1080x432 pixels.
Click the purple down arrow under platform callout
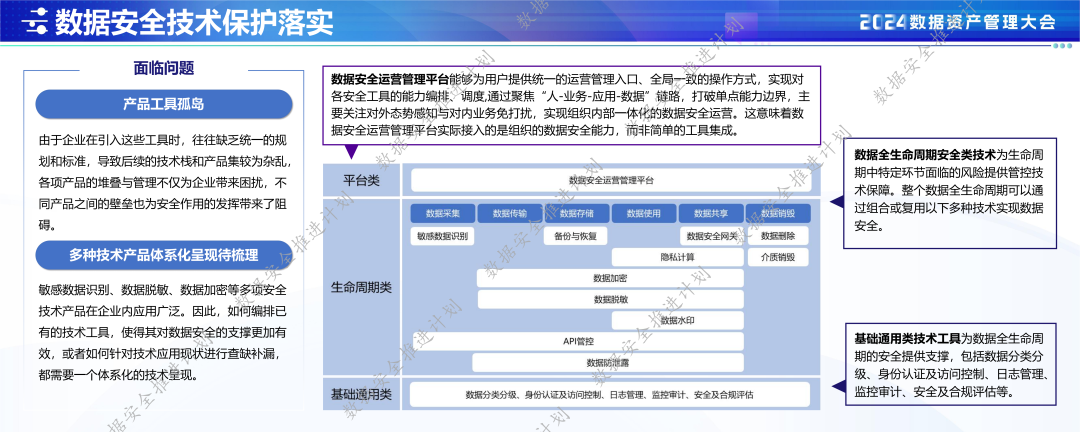pos(351,152)
